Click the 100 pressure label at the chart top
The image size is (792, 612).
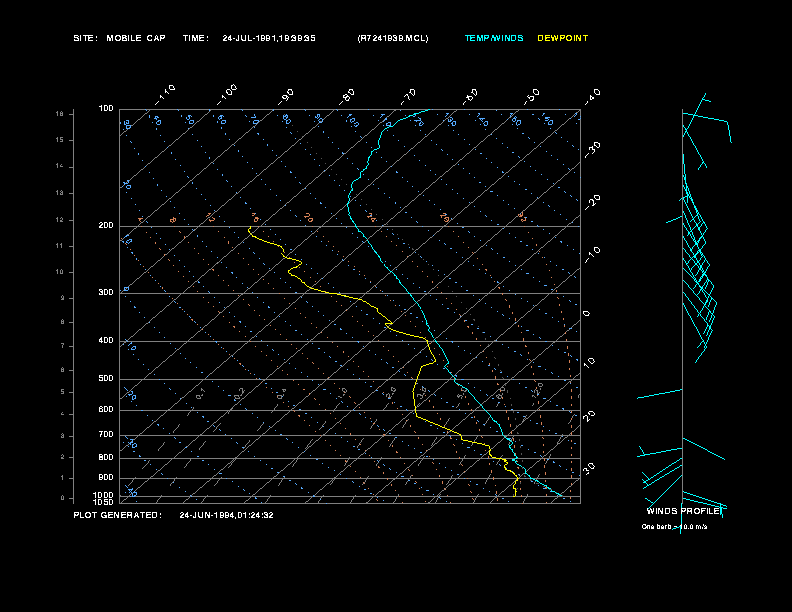pos(106,108)
